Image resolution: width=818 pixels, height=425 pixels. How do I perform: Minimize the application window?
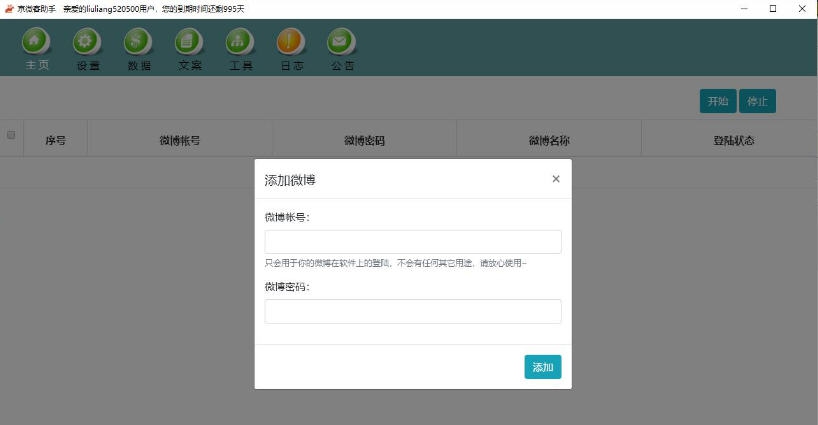coord(744,8)
